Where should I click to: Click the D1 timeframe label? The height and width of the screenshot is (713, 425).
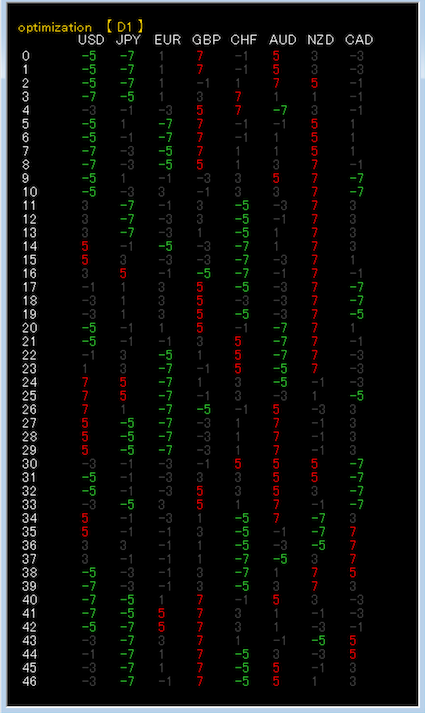coord(124,27)
